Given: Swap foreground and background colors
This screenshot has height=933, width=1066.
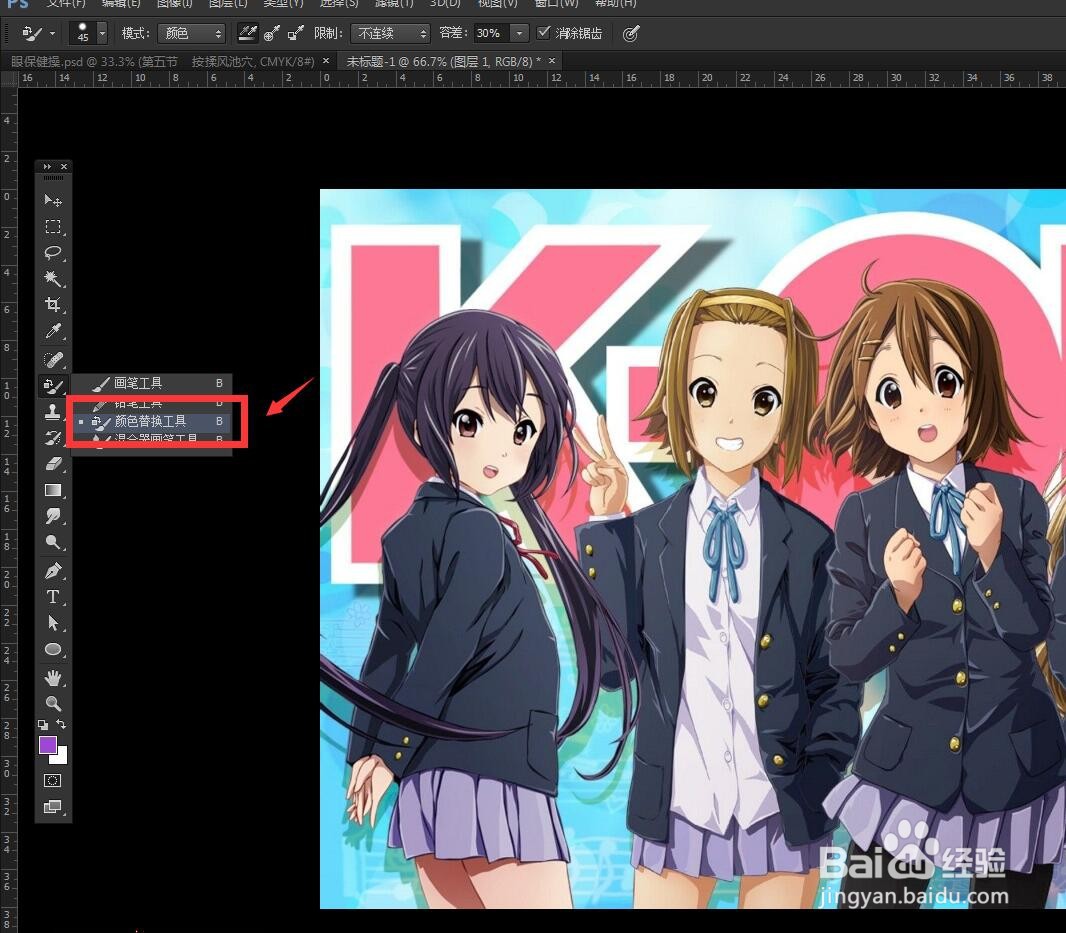Looking at the screenshot, I should (x=61, y=724).
